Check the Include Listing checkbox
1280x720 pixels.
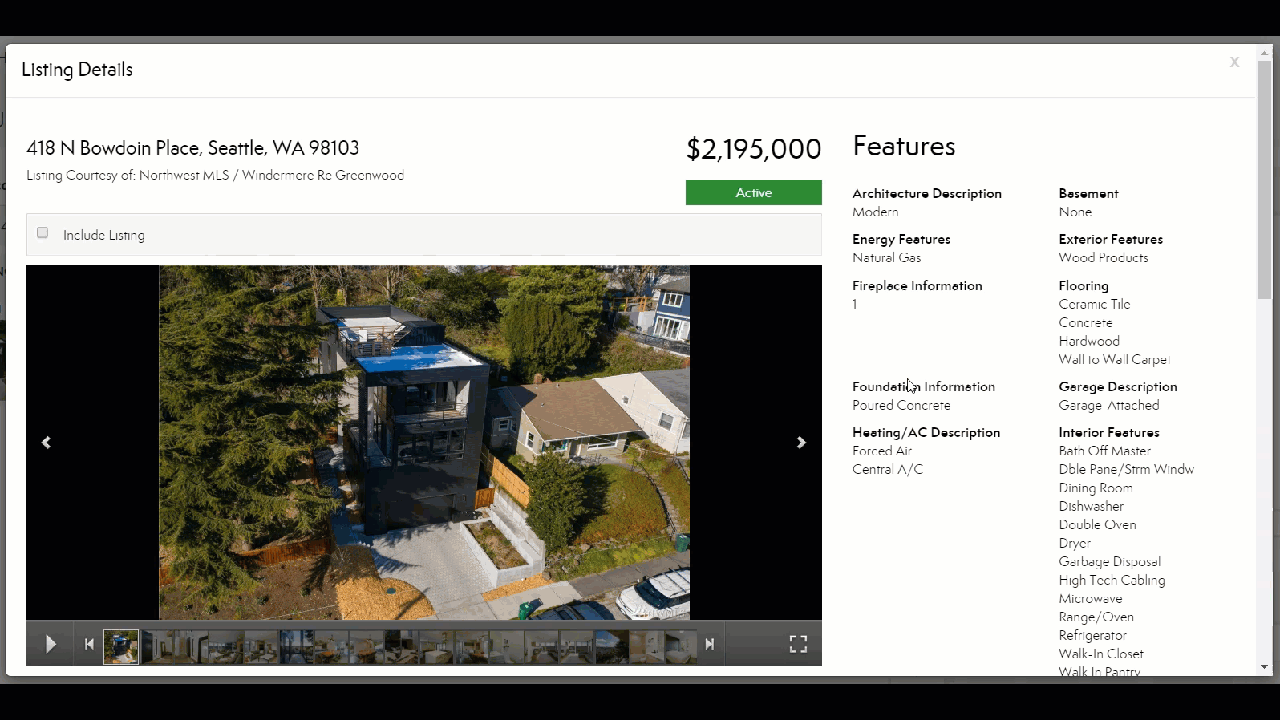(x=43, y=233)
